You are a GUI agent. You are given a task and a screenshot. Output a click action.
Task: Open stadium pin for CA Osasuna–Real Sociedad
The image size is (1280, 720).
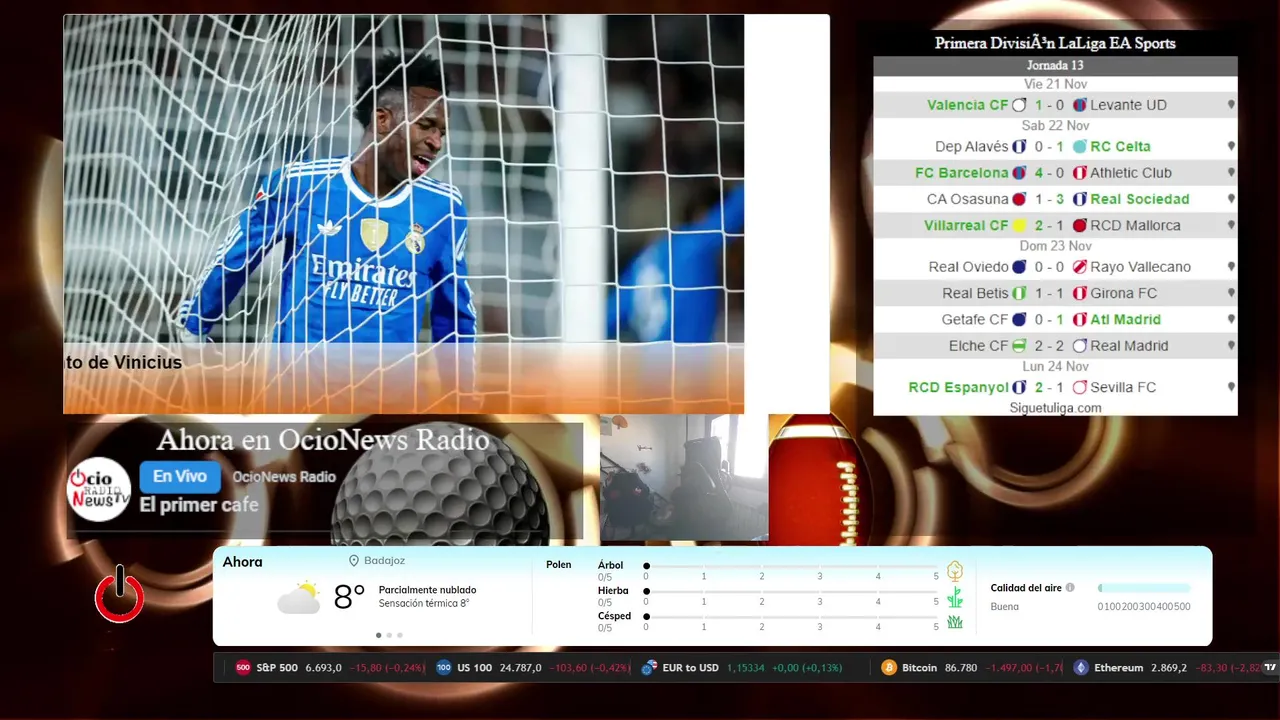pyautogui.click(x=1231, y=199)
